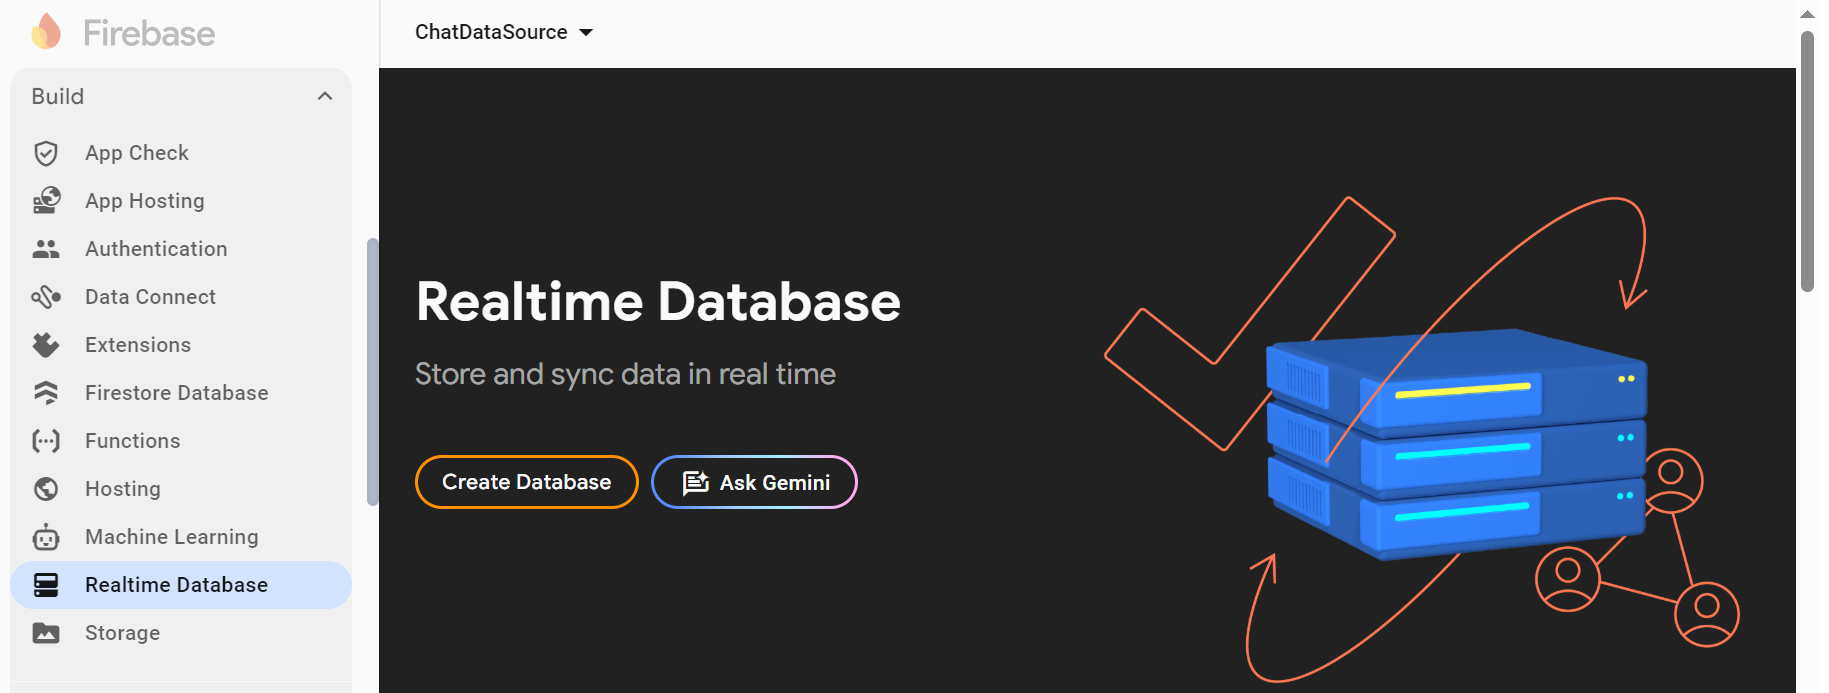The image size is (1829, 693).
Task: Click the Extensions puzzle icon
Action: click(46, 345)
